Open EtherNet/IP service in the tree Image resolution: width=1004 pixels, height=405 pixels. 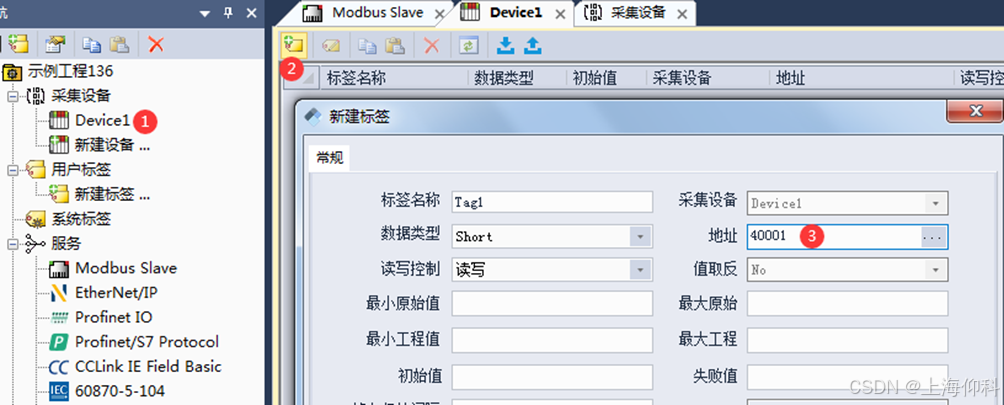tap(117, 293)
